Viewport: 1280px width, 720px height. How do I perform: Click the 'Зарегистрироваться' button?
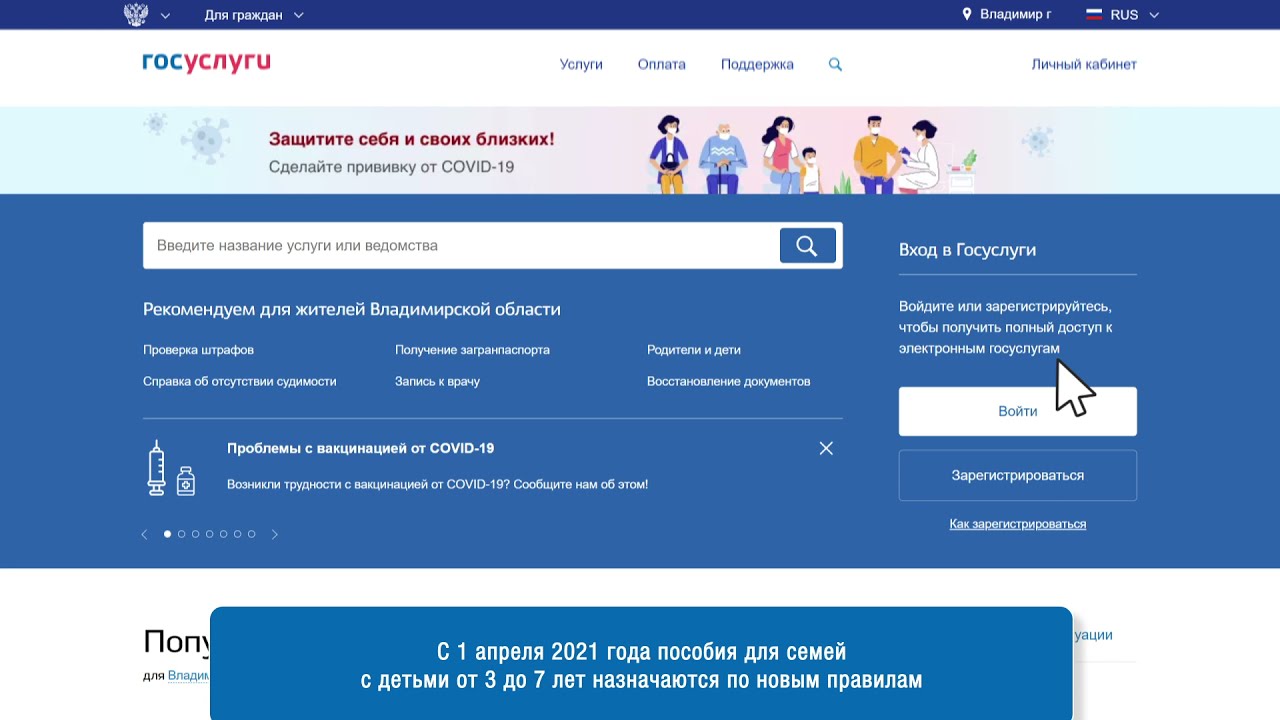coord(1018,475)
